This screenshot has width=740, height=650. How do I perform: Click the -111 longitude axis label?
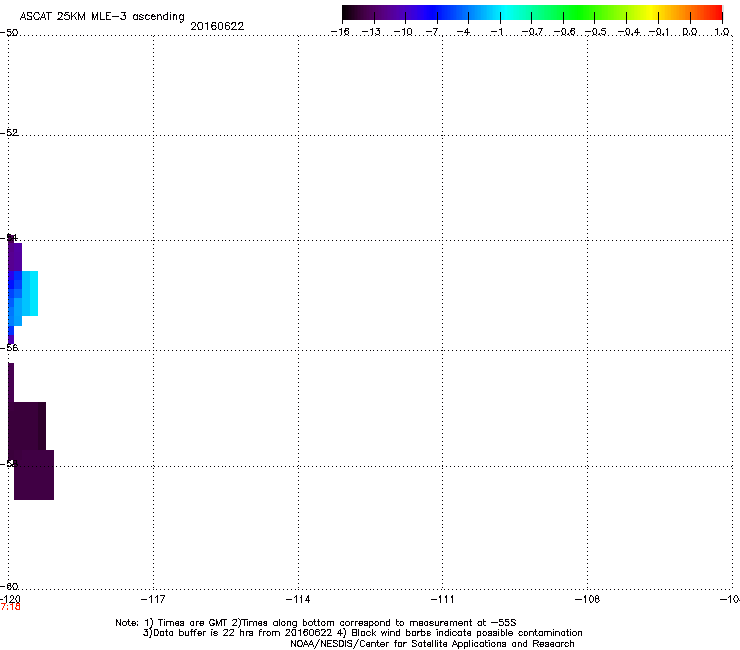tap(443, 599)
